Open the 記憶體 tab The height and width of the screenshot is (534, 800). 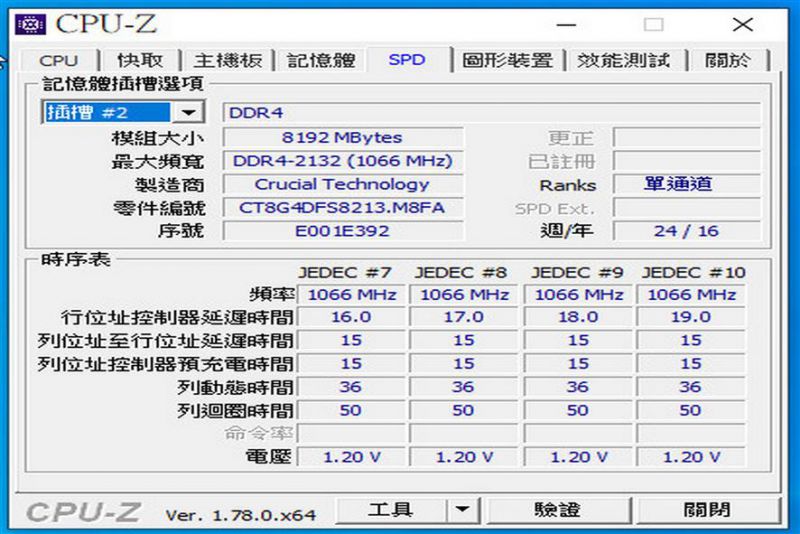321,60
